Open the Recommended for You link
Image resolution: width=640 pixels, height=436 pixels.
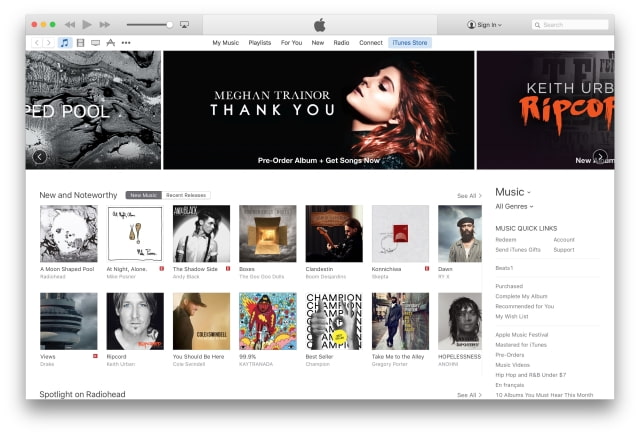524,306
